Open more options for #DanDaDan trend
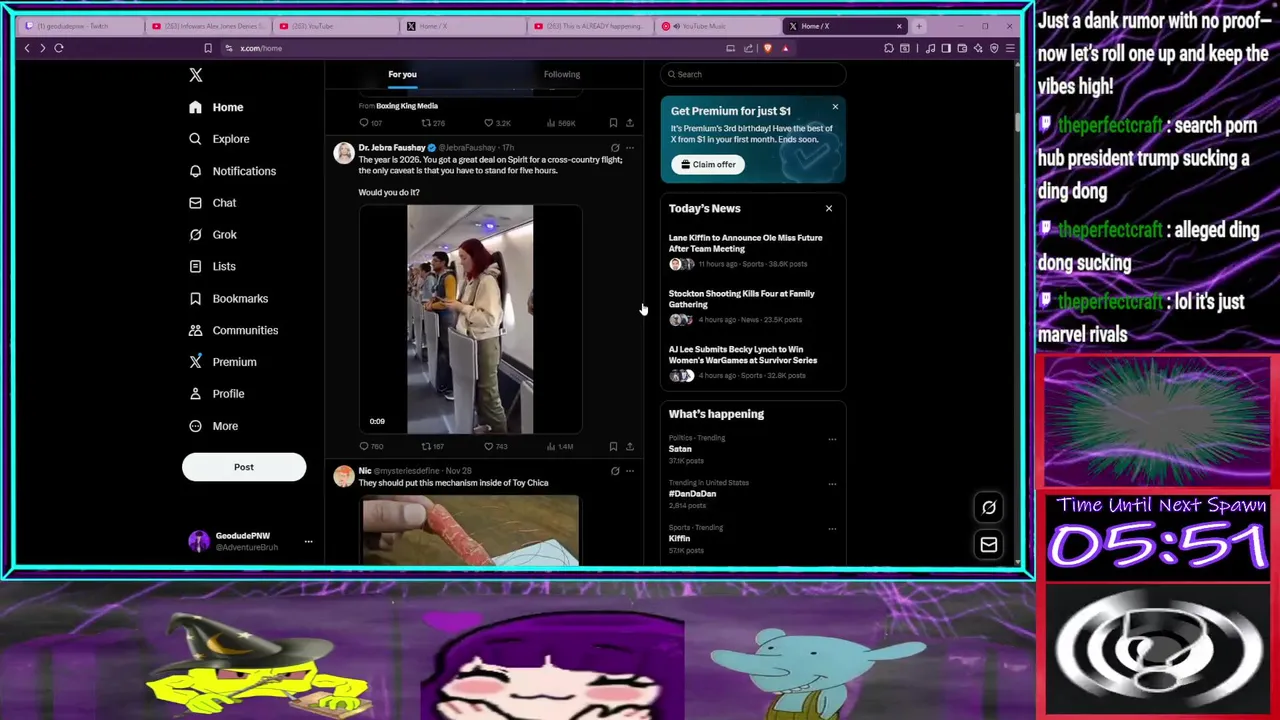The width and height of the screenshot is (1280, 720). click(832, 484)
